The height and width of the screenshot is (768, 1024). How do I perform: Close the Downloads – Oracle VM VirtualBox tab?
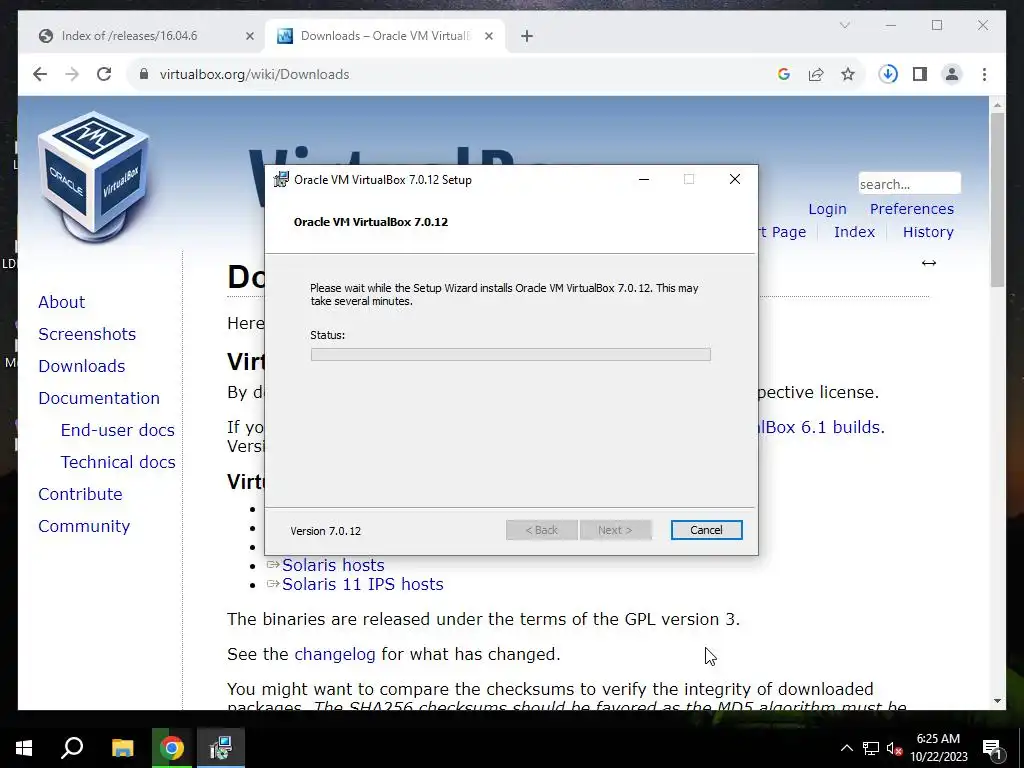(x=488, y=37)
